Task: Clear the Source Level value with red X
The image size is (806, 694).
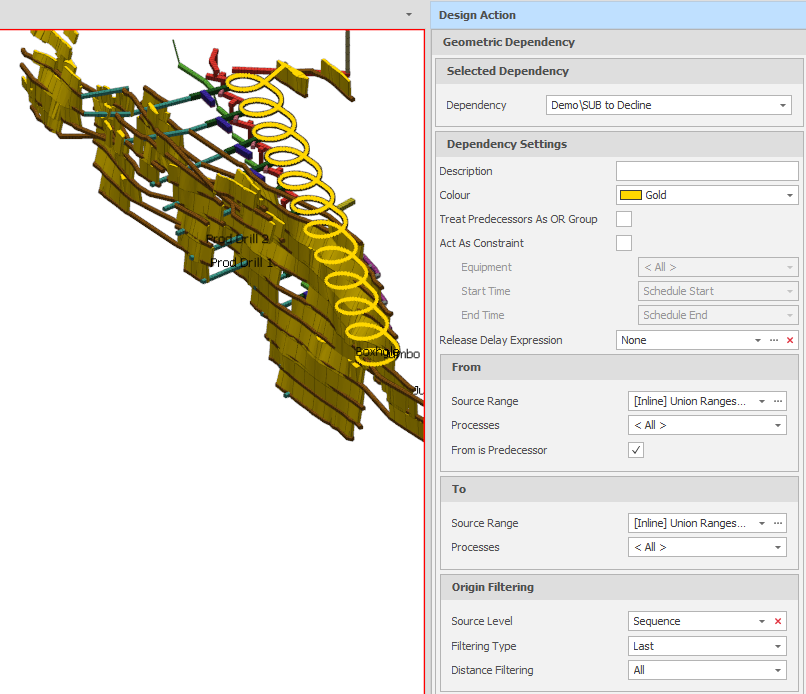Action: coord(778,621)
